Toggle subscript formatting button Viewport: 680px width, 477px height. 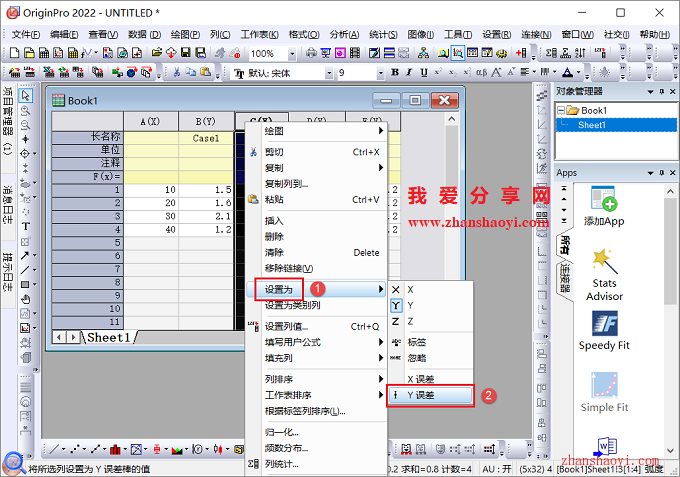452,72
